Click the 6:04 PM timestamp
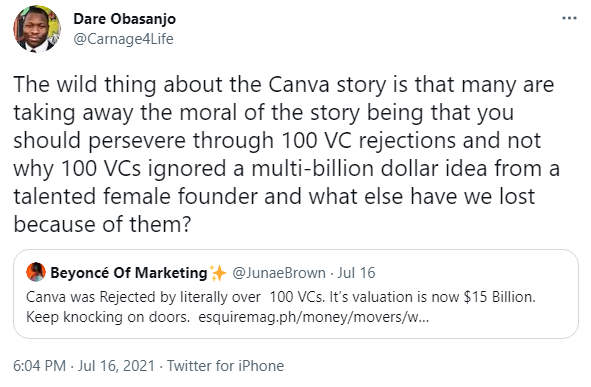 (x=40, y=366)
